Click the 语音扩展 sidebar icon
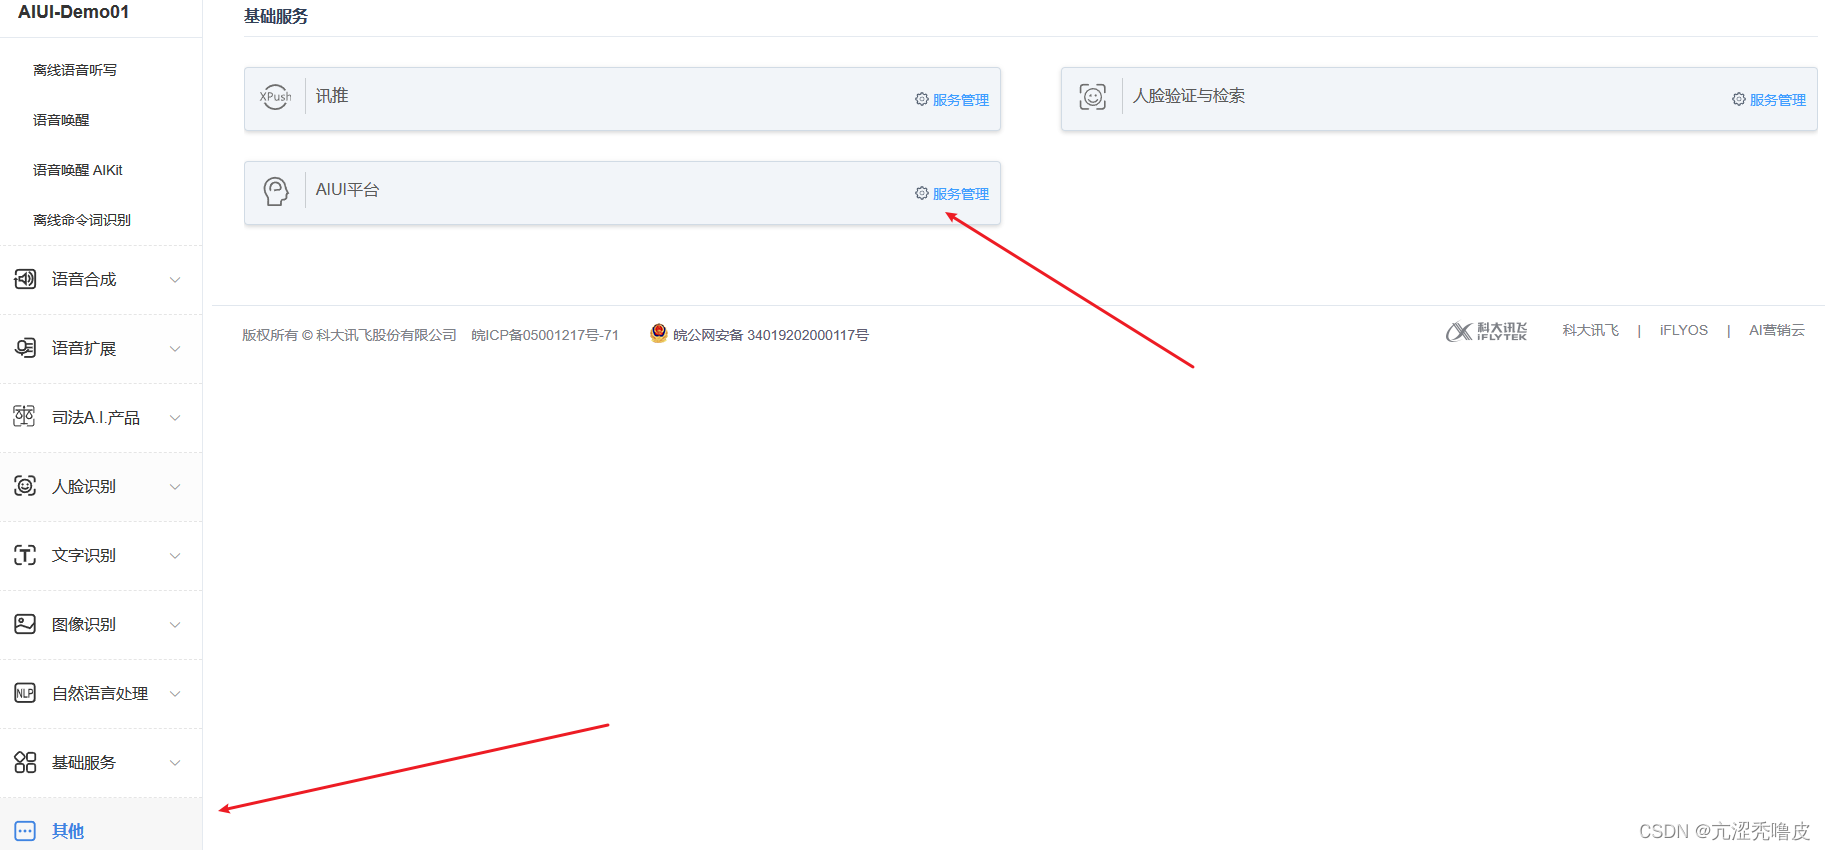The width and height of the screenshot is (1825, 850). pyautogui.click(x=25, y=348)
